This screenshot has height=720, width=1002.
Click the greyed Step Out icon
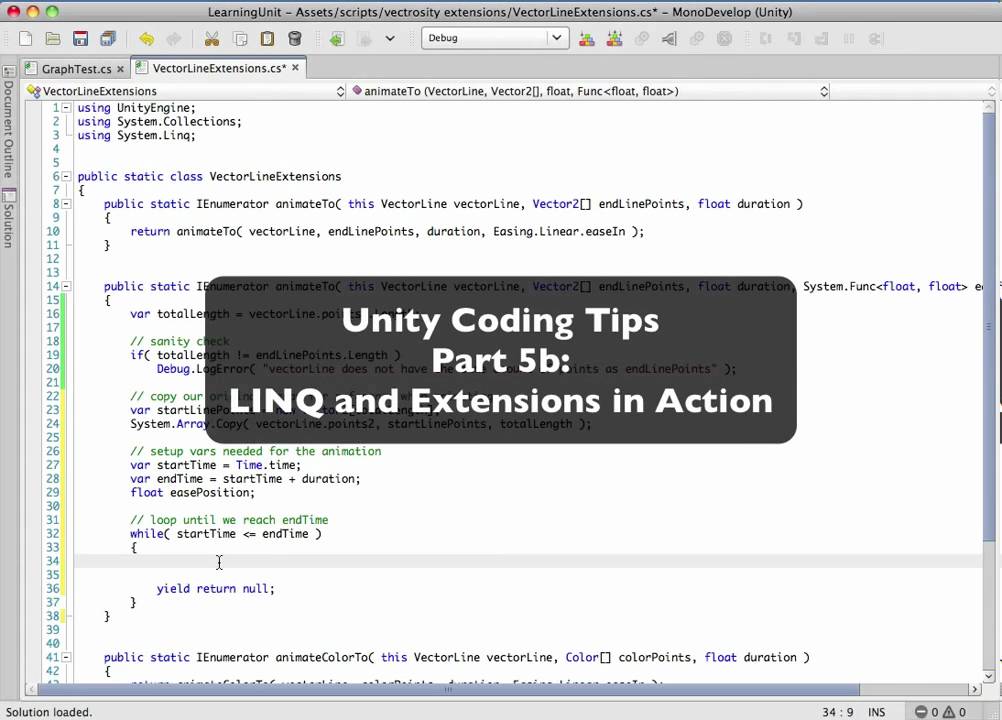point(821,39)
